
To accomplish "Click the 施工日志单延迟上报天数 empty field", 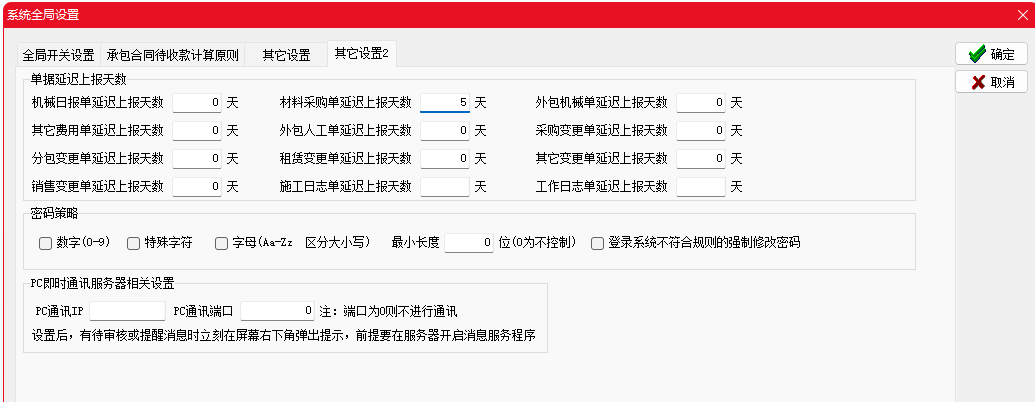I will [x=444, y=186].
